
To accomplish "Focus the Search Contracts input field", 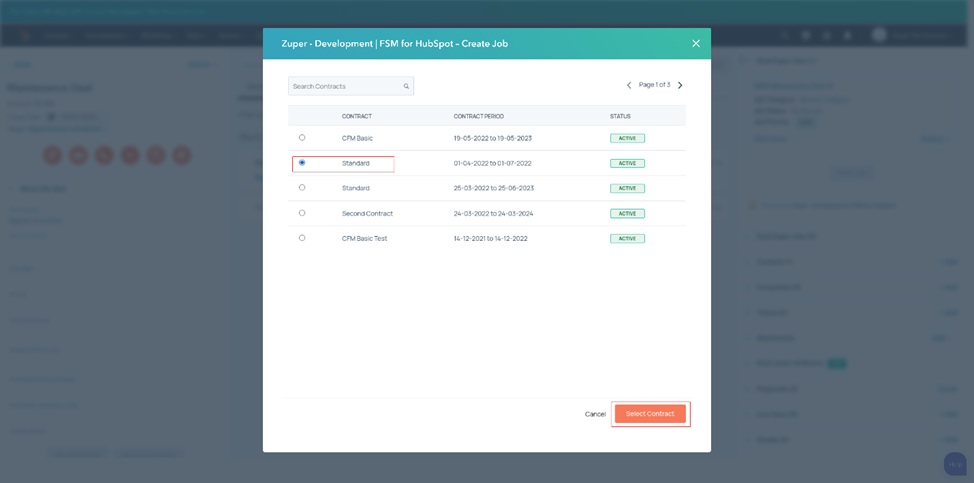I will pyautogui.click(x=345, y=87).
